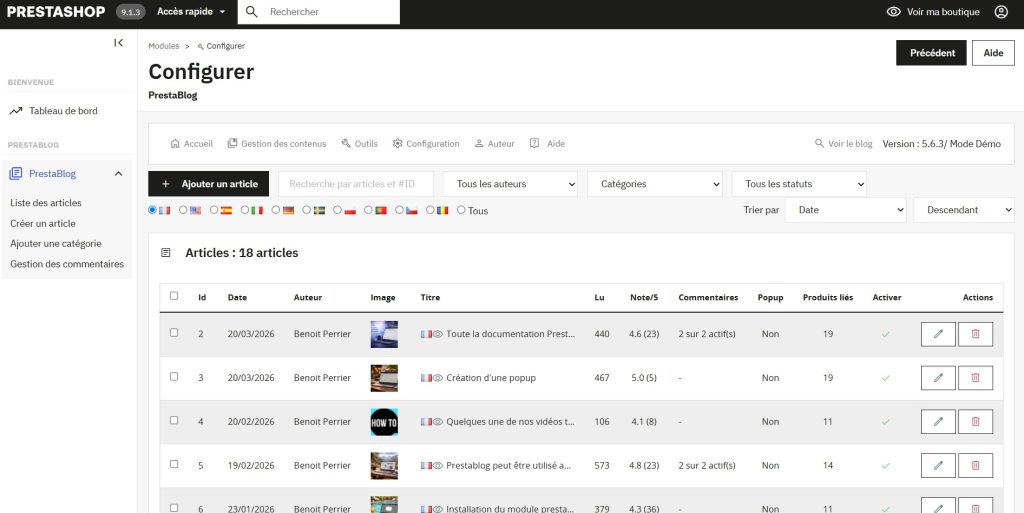
Task: Collapse the PrestaBlog sidebar section chevron
Action: pos(118,174)
